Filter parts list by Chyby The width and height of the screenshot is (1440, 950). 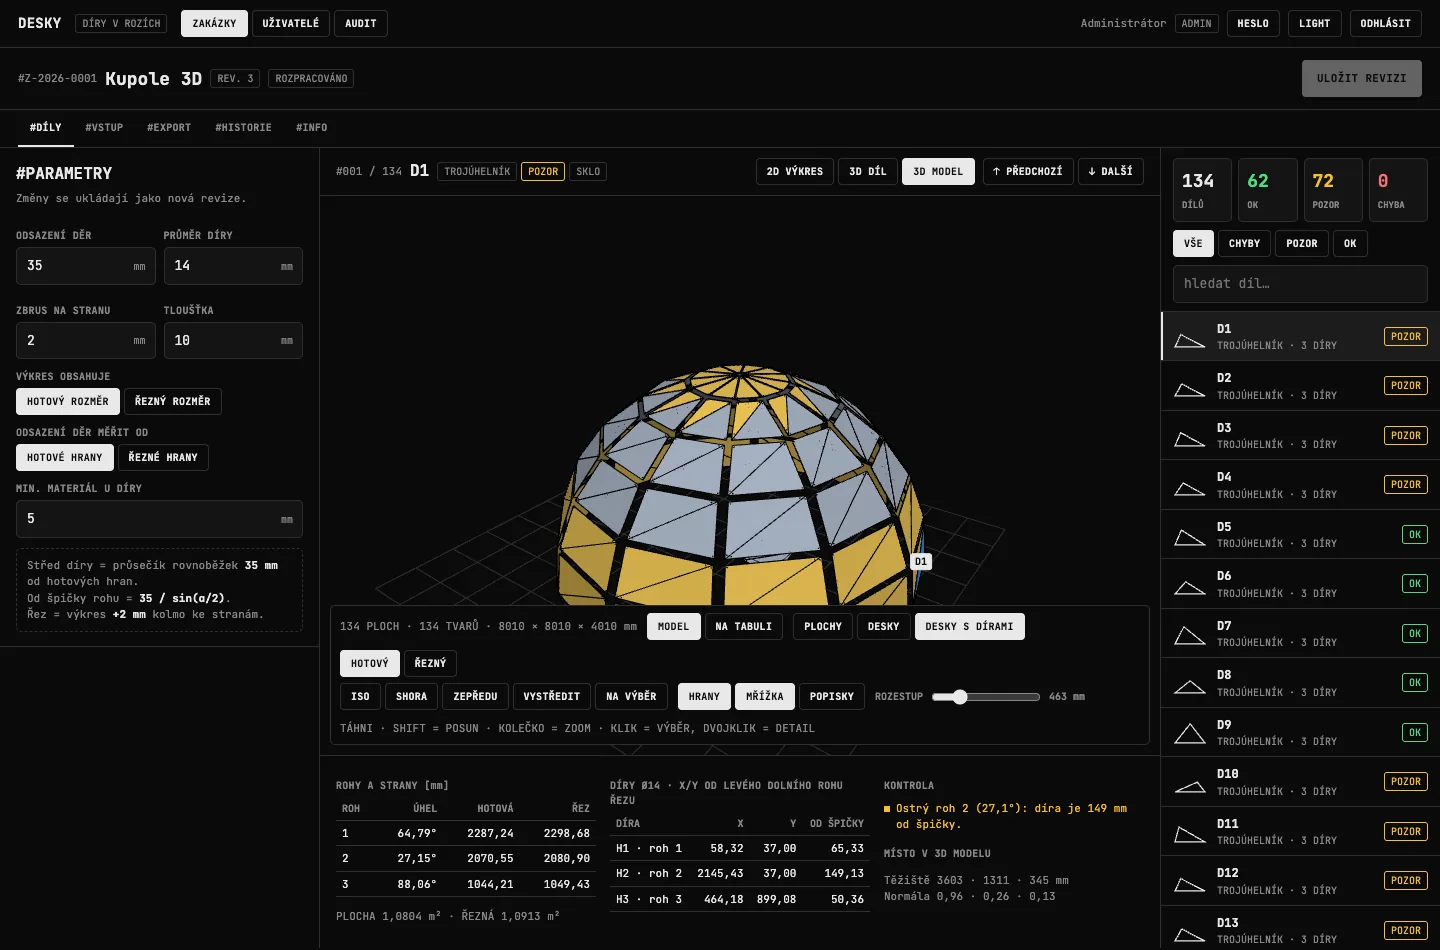[1244, 243]
